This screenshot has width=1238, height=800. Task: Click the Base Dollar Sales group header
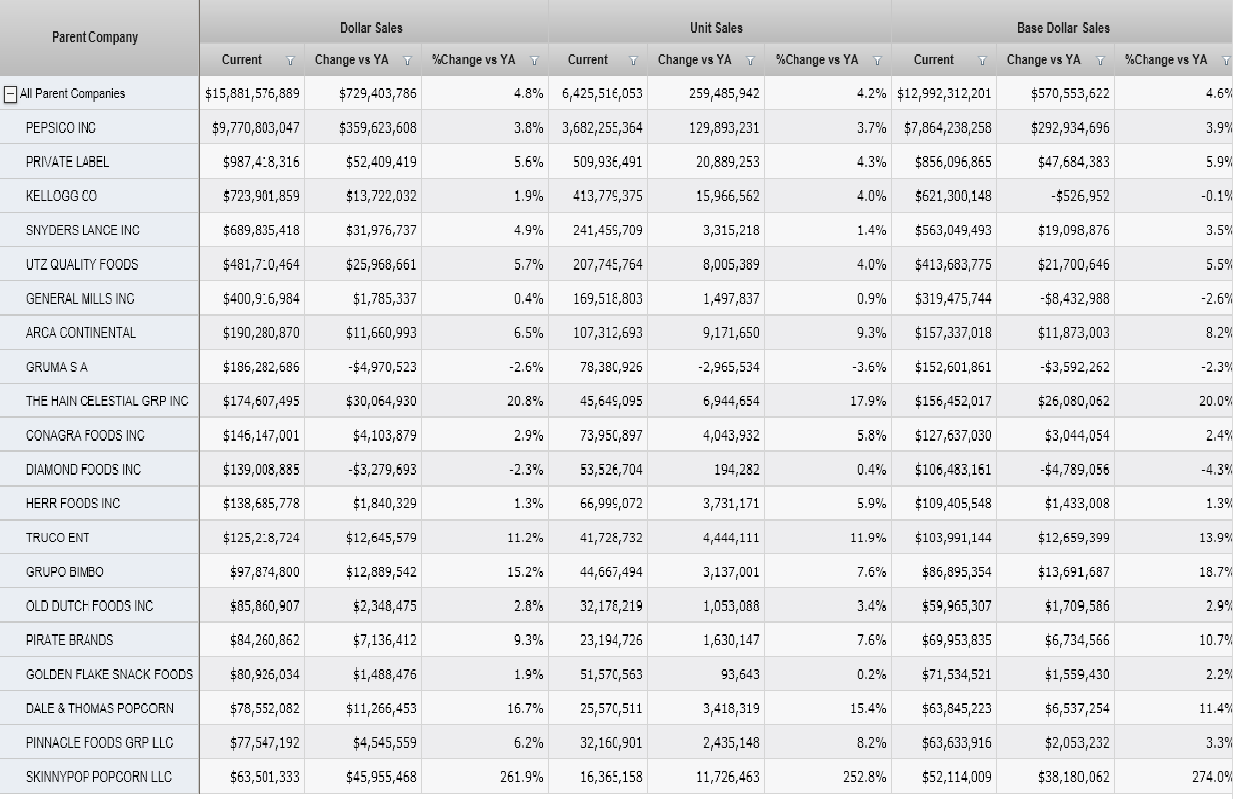point(1063,27)
